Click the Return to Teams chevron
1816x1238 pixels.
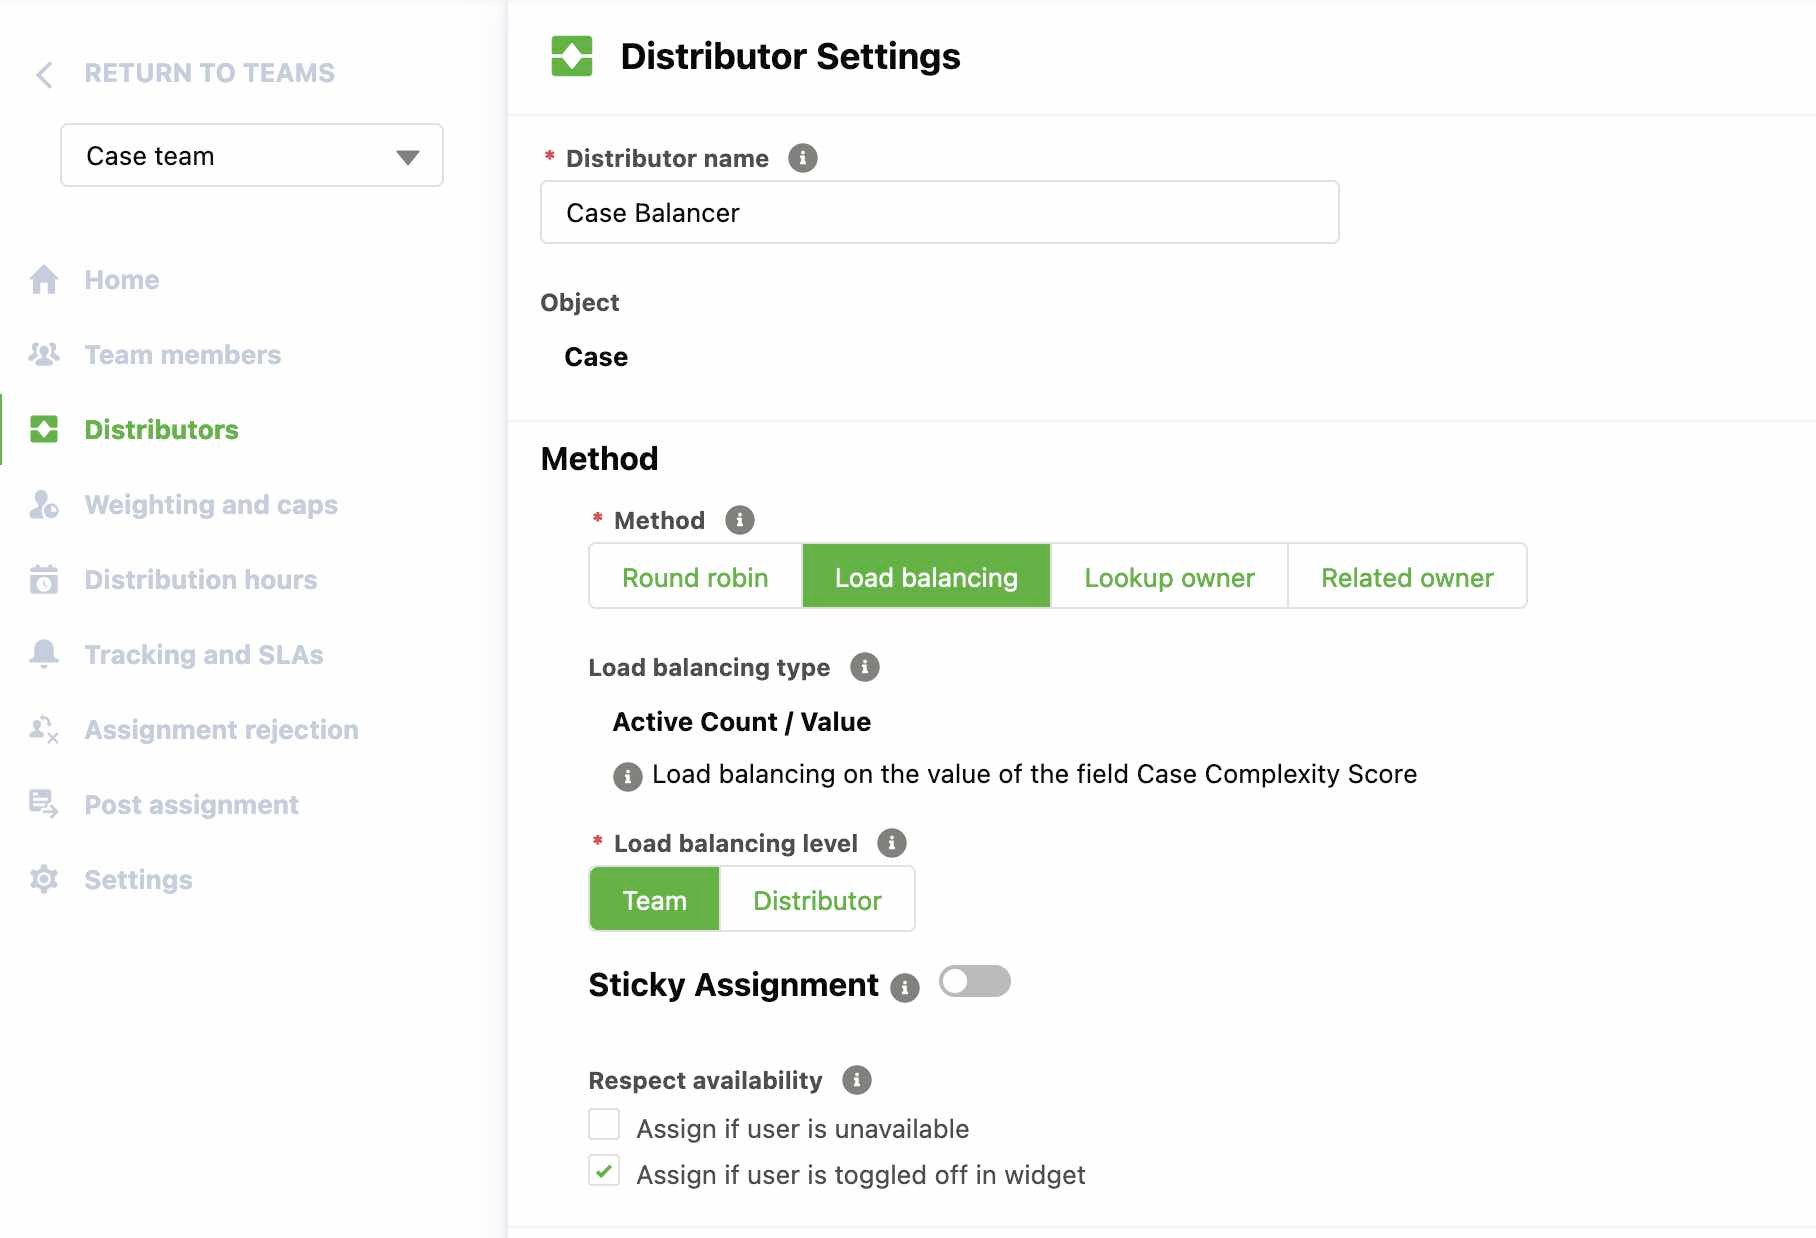click(x=43, y=73)
